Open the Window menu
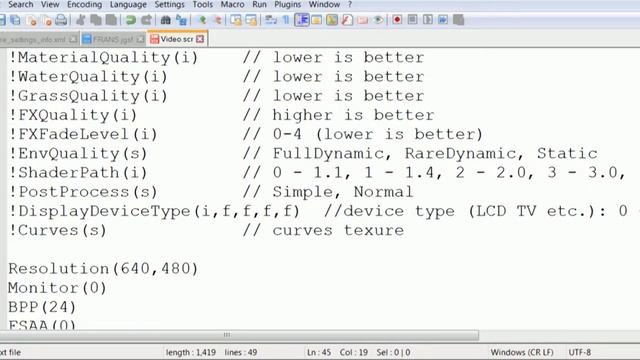This screenshot has width=640, height=360. [324, 4]
